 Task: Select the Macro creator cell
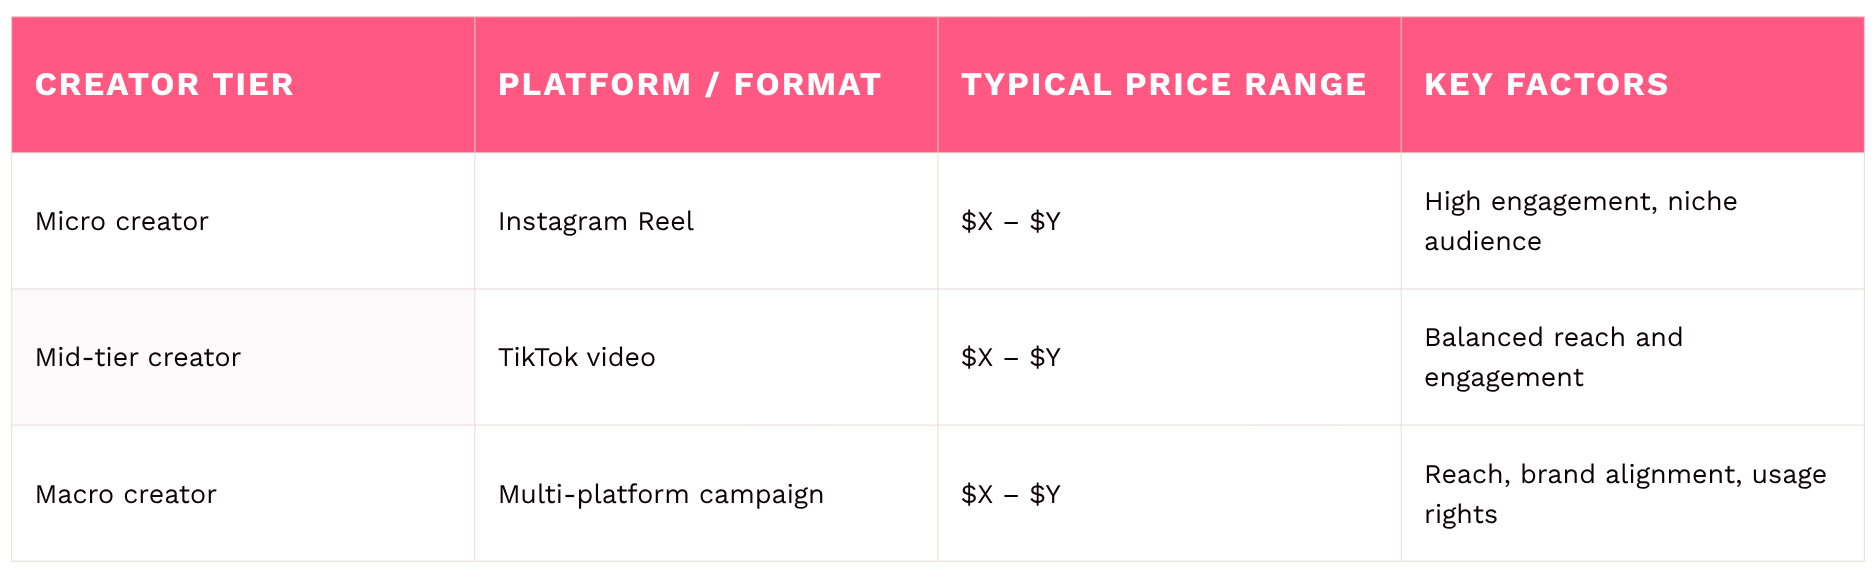click(x=126, y=494)
